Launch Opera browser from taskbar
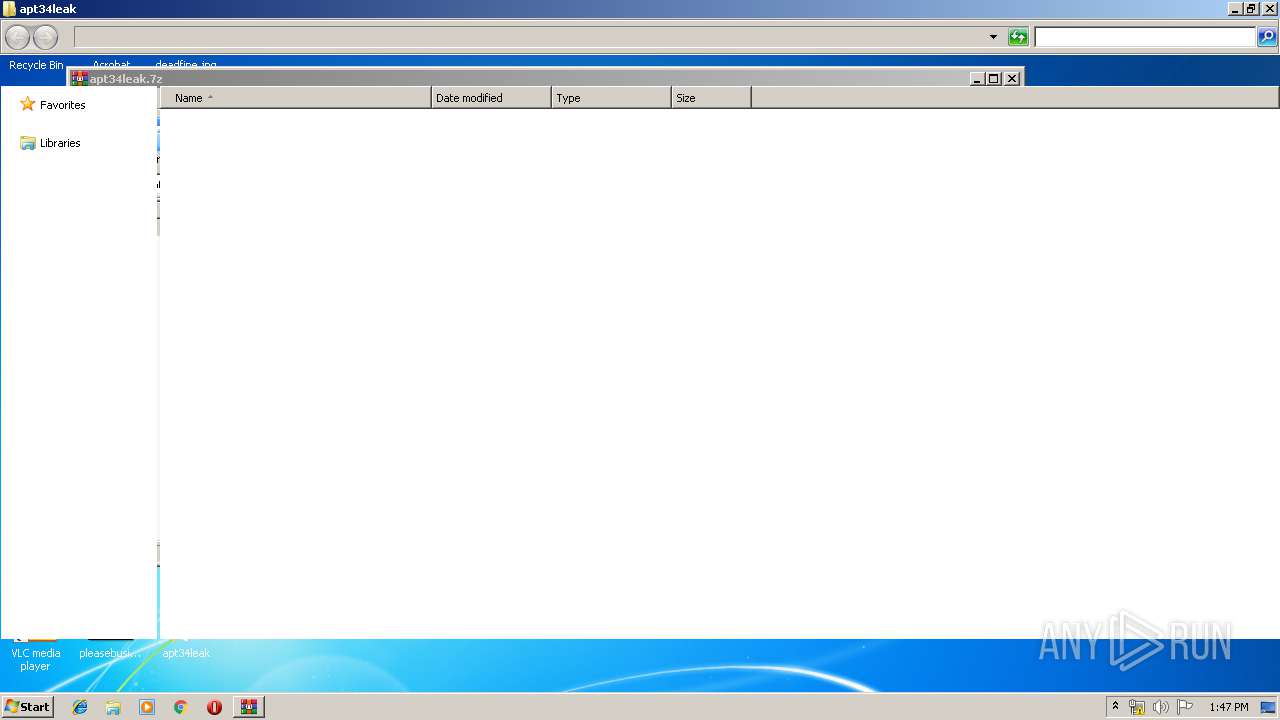1280x720 pixels. pos(214,707)
